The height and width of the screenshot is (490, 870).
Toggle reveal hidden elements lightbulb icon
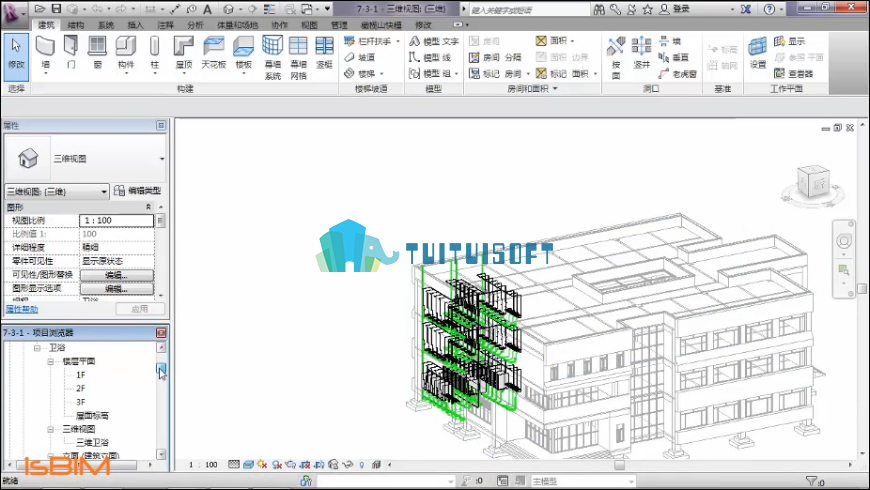362,464
